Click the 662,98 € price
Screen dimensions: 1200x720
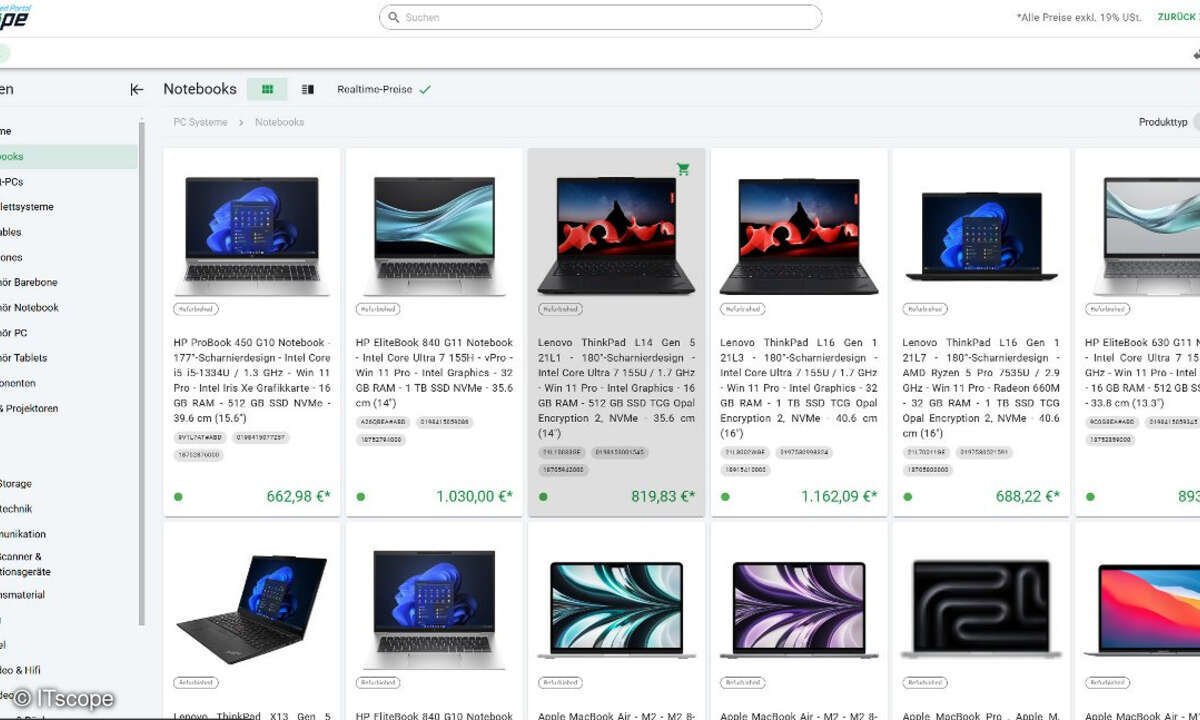(x=298, y=496)
